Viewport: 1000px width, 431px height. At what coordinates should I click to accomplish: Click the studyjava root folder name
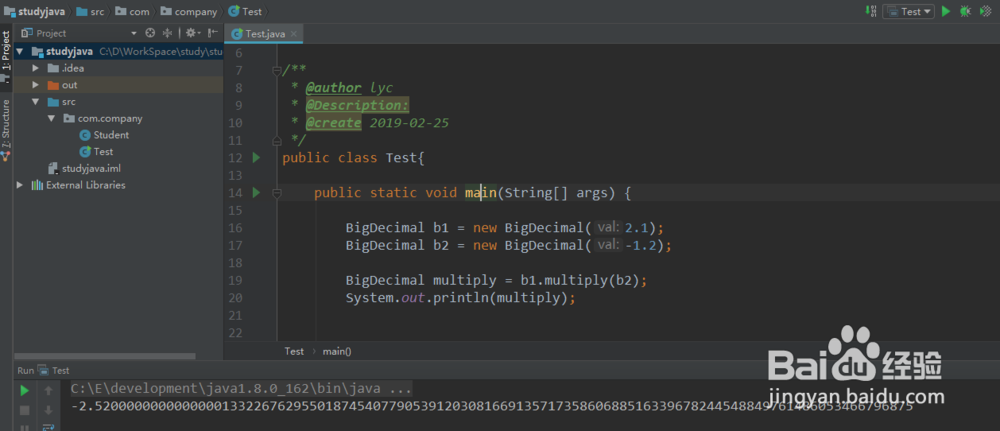[70, 52]
